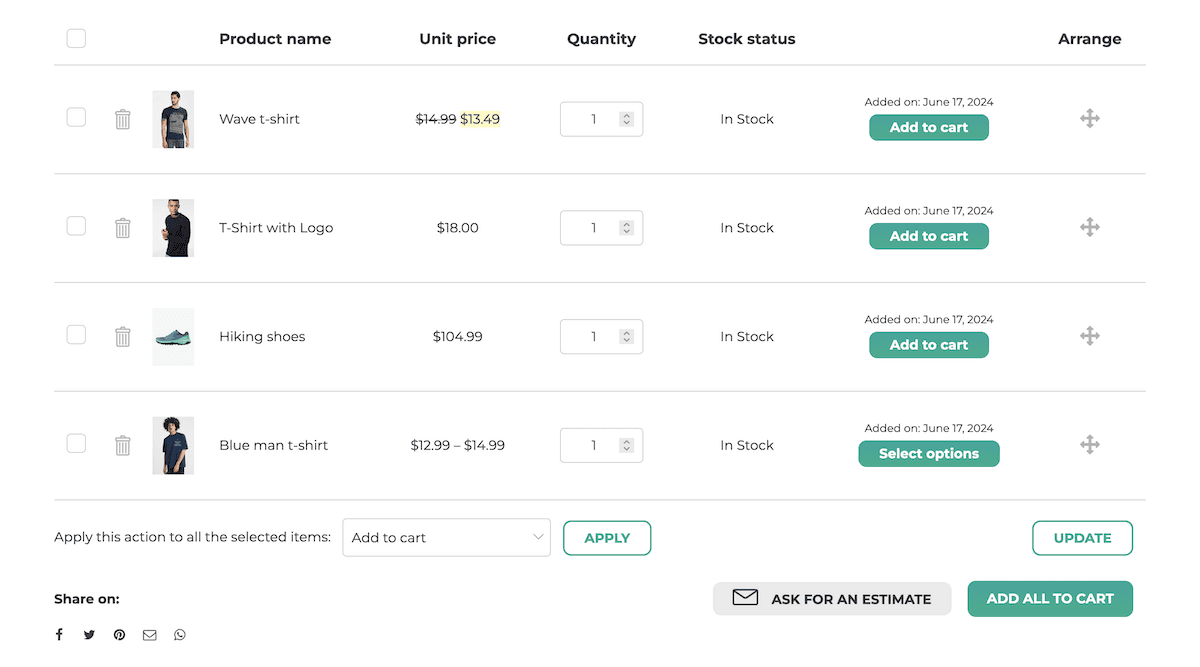This screenshot has width=1200, height=667.
Task: Click the Wave t-shirt quantity stepper arrows
Action: (627, 119)
